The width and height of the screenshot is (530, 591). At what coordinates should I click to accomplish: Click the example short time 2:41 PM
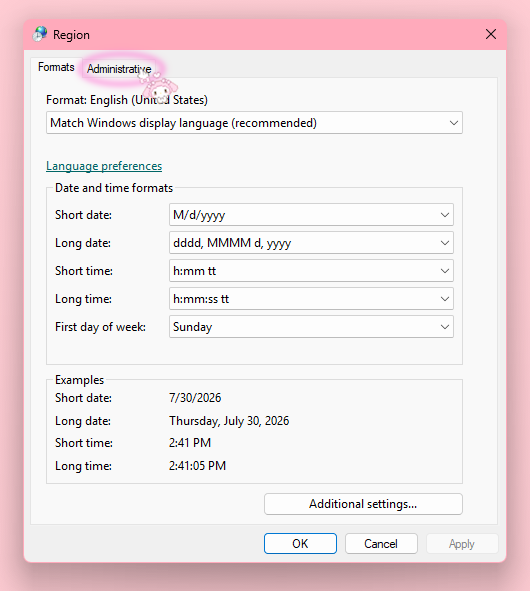point(190,442)
